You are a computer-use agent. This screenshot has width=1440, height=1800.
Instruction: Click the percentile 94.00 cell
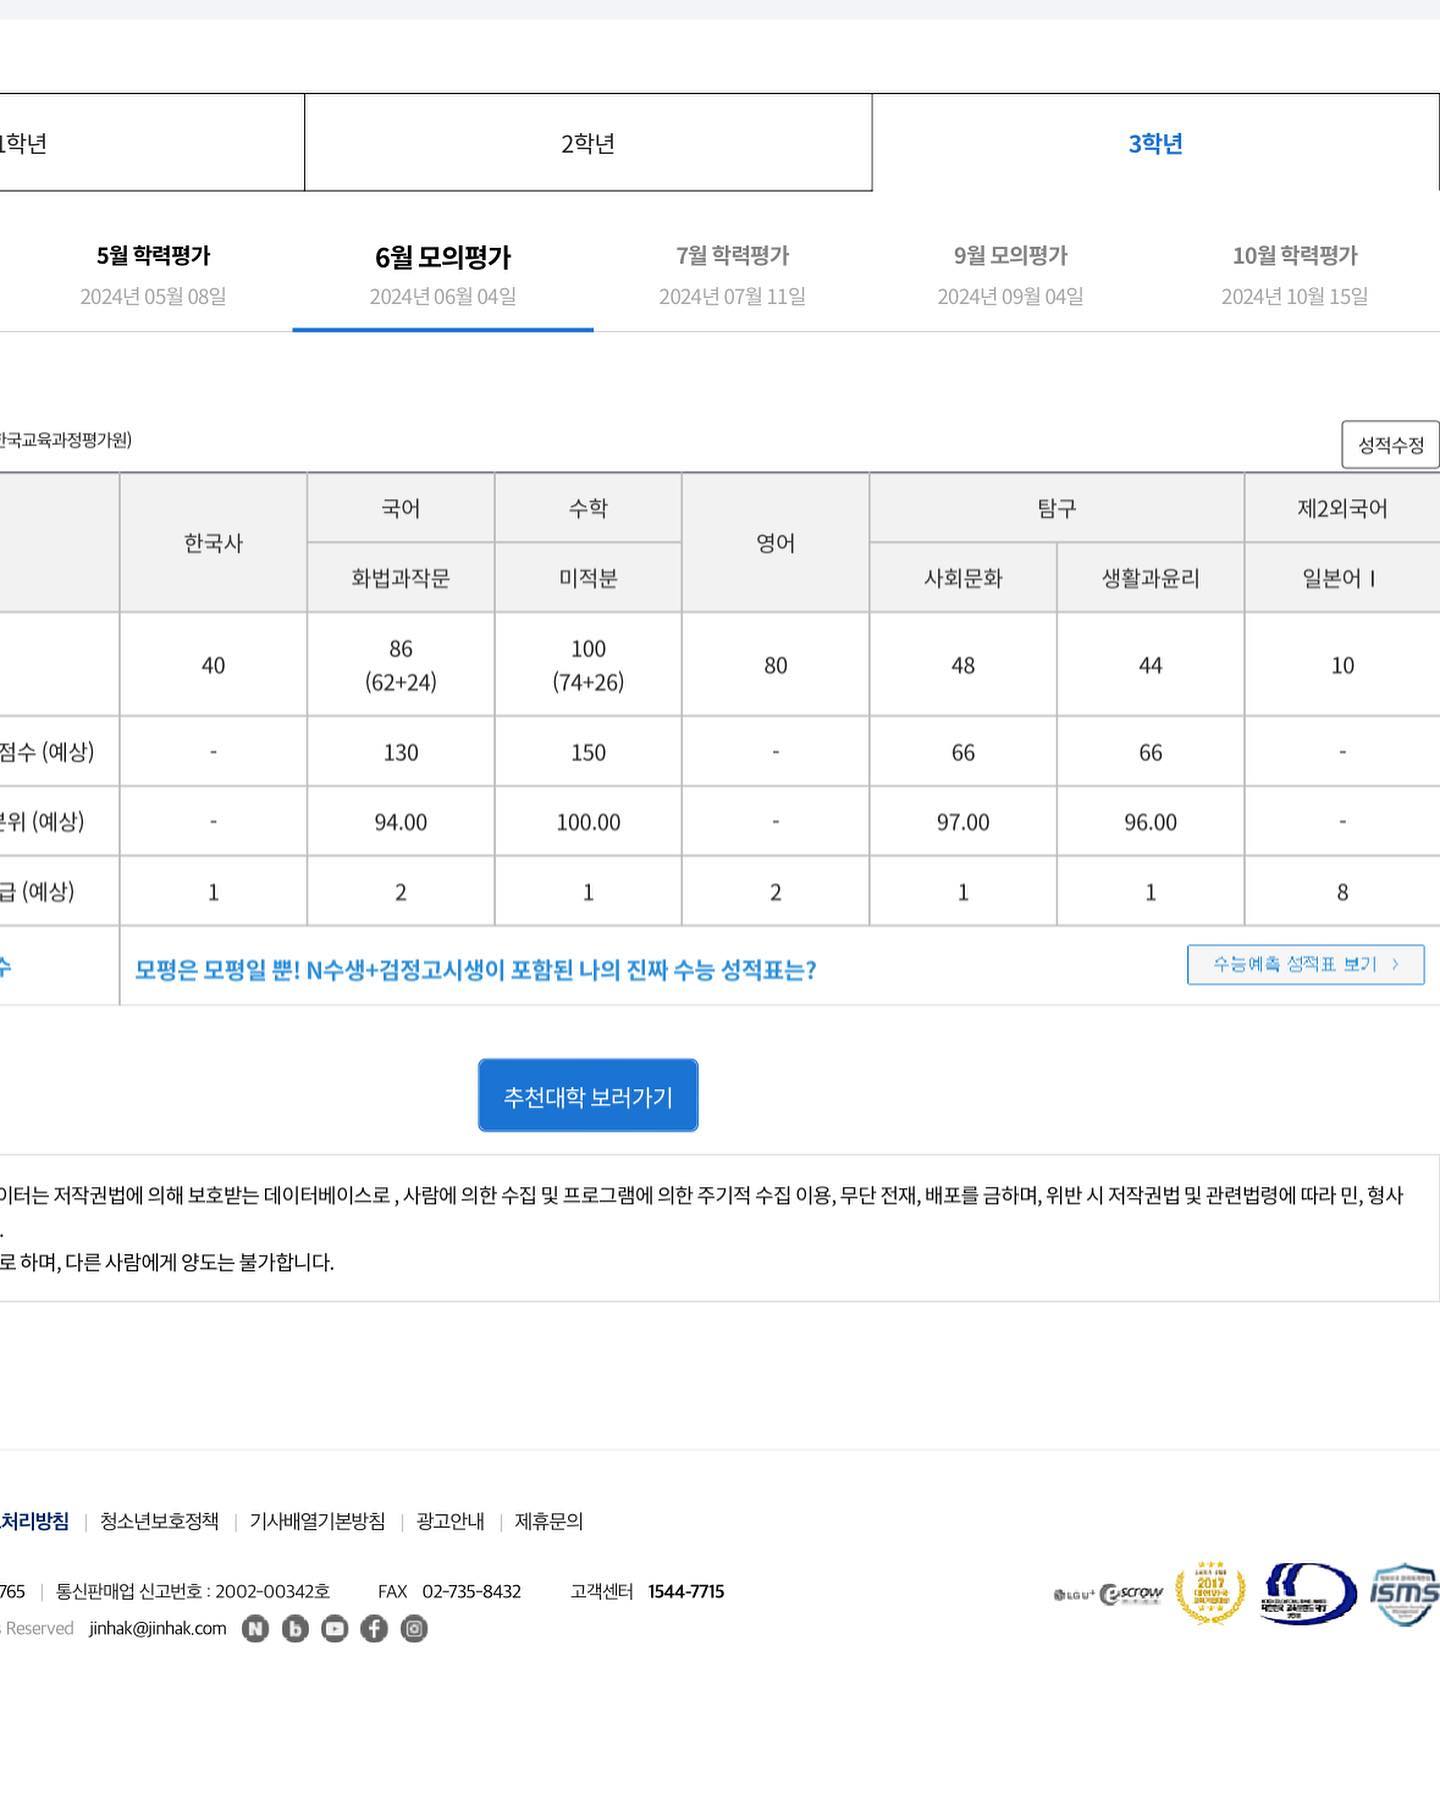[401, 822]
